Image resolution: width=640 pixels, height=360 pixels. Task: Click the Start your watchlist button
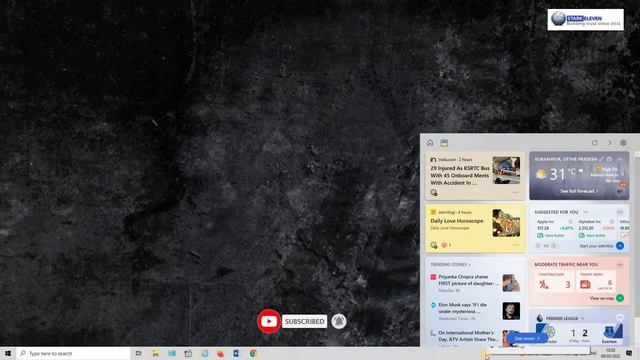pyautogui.click(x=620, y=246)
